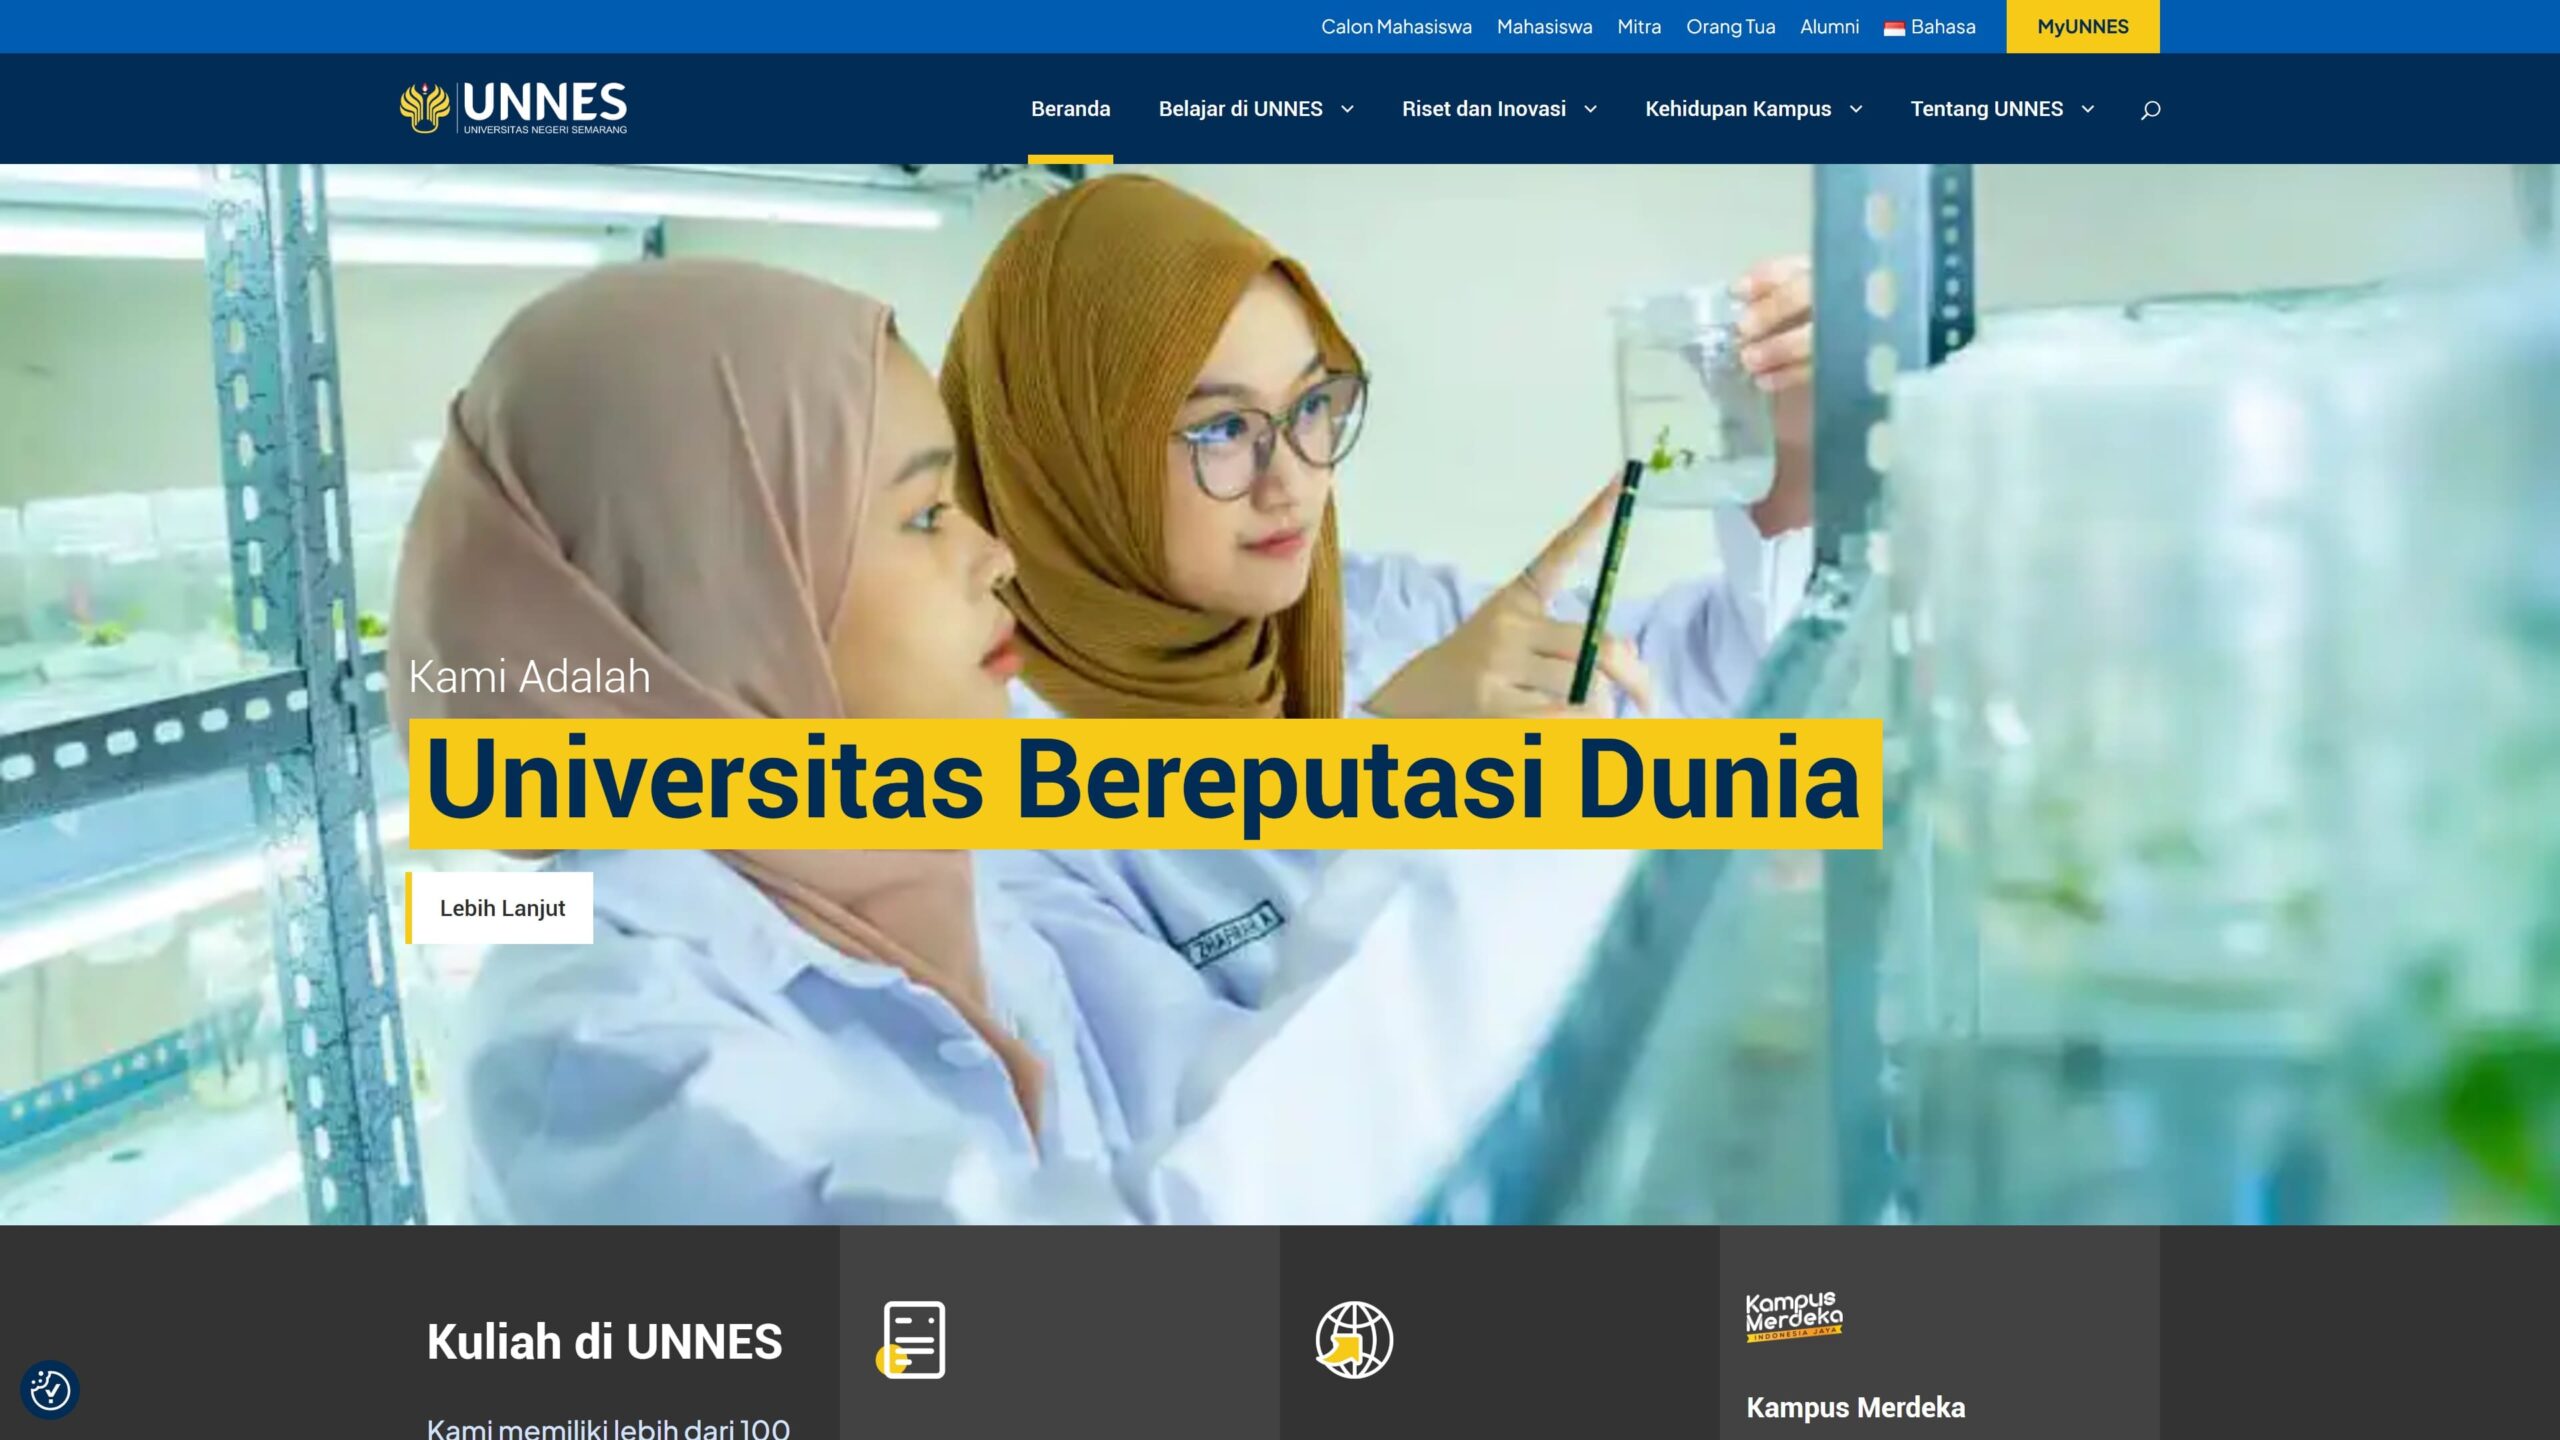
Task: Expand the Tentang UNNES chevron
Action: (x=2088, y=109)
